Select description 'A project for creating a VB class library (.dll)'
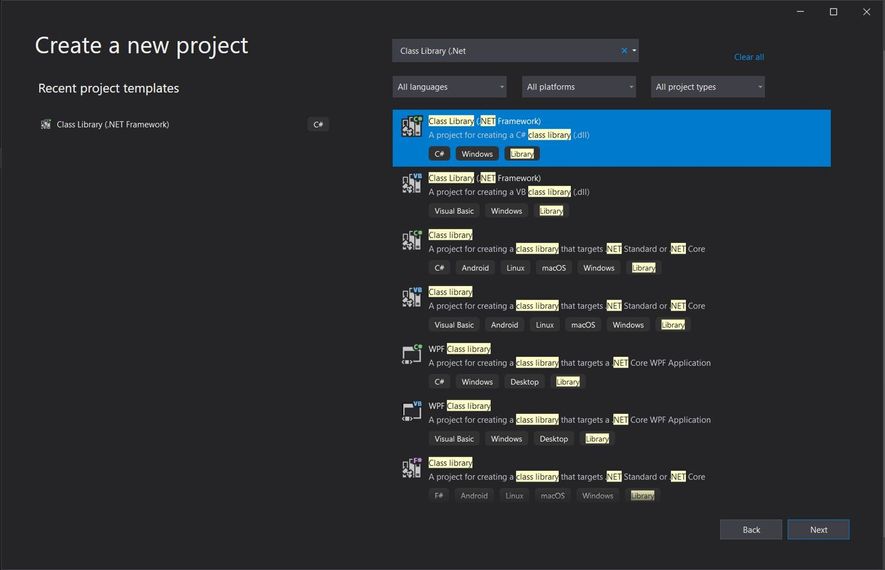The width and height of the screenshot is (885, 570). click(x=509, y=192)
